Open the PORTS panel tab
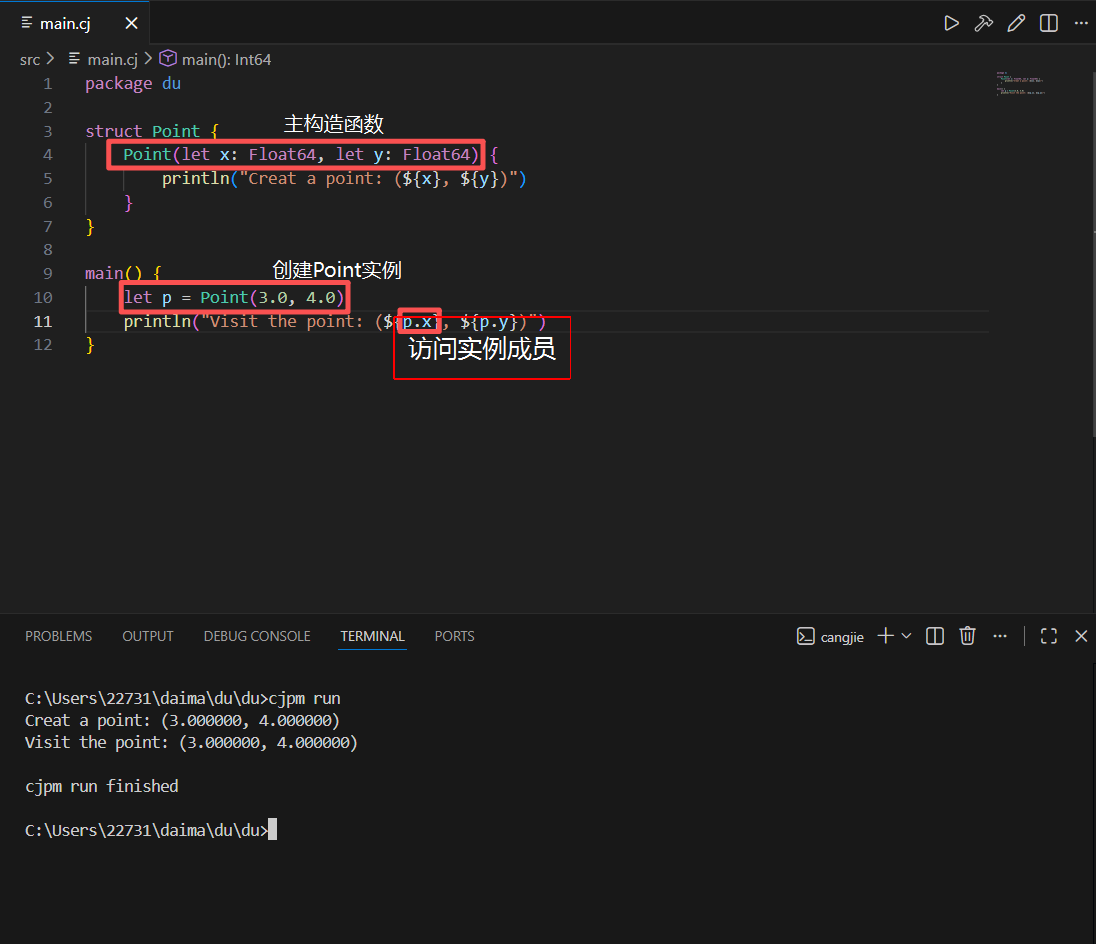The height and width of the screenshot is (944, 1096). coord(454,636)
